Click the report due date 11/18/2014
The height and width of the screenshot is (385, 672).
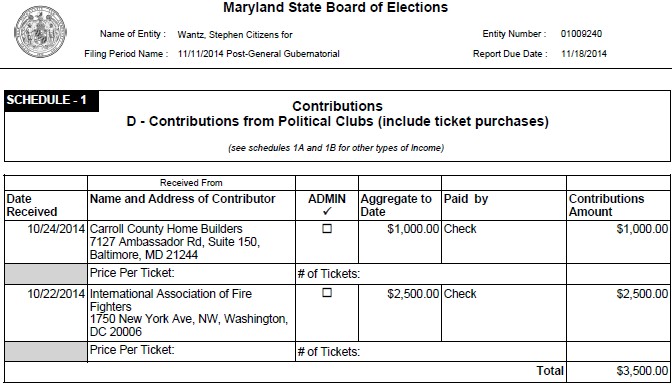click(x=584, y=54)
